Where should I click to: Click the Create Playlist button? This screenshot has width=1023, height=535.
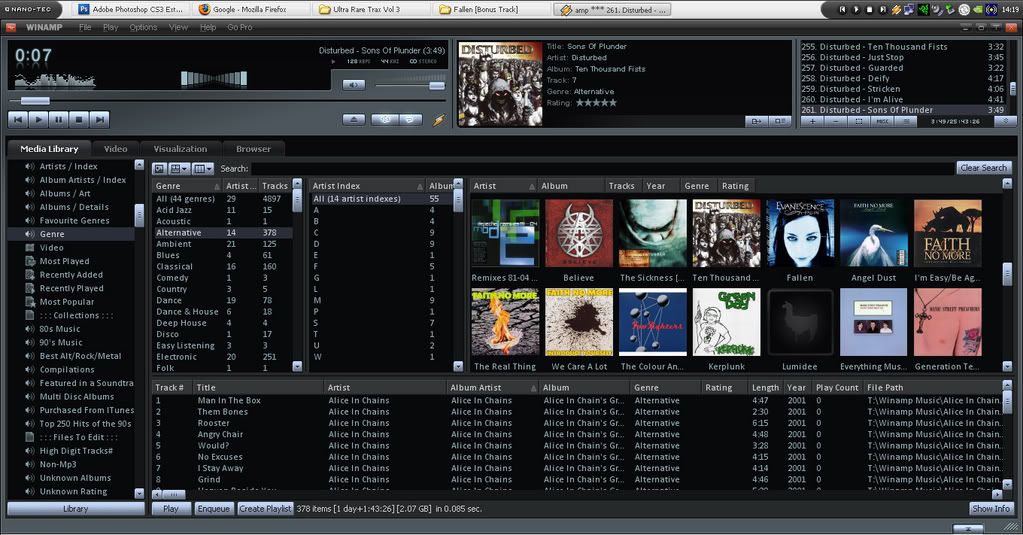(265, 508)
